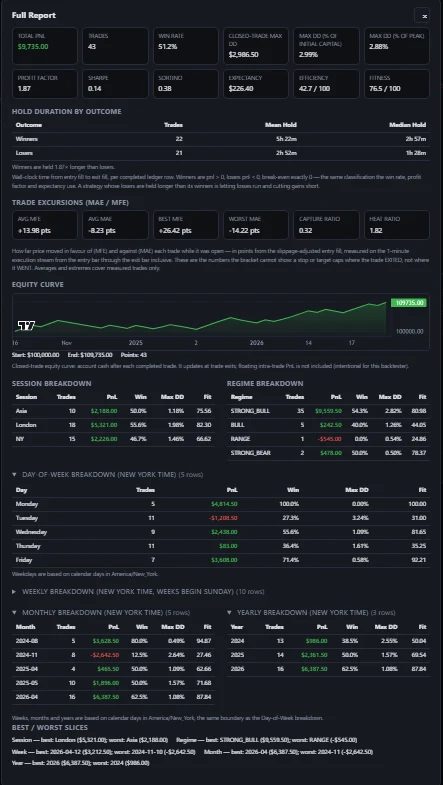Click the 2026-04 month row
The image size is (443, 785).
(x=113, y=697)
